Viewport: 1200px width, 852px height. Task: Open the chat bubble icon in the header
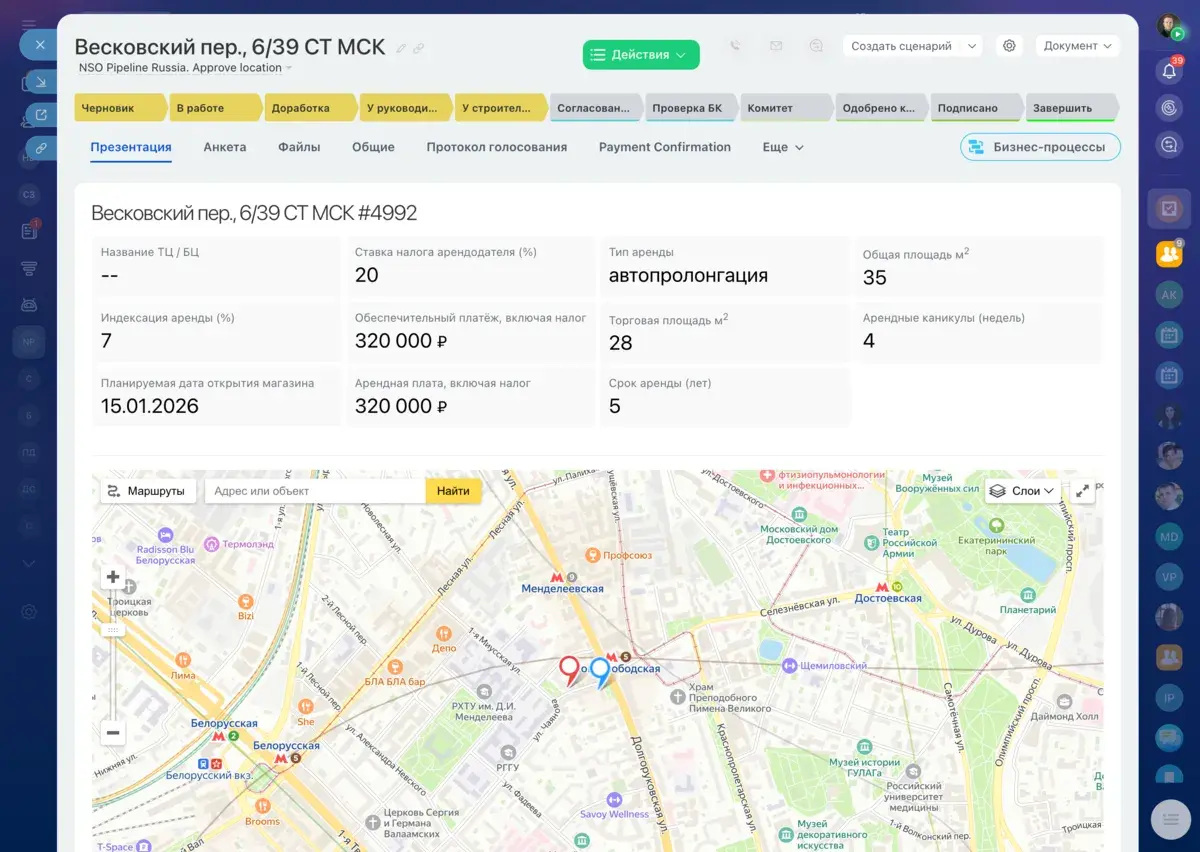click(817, 46)
